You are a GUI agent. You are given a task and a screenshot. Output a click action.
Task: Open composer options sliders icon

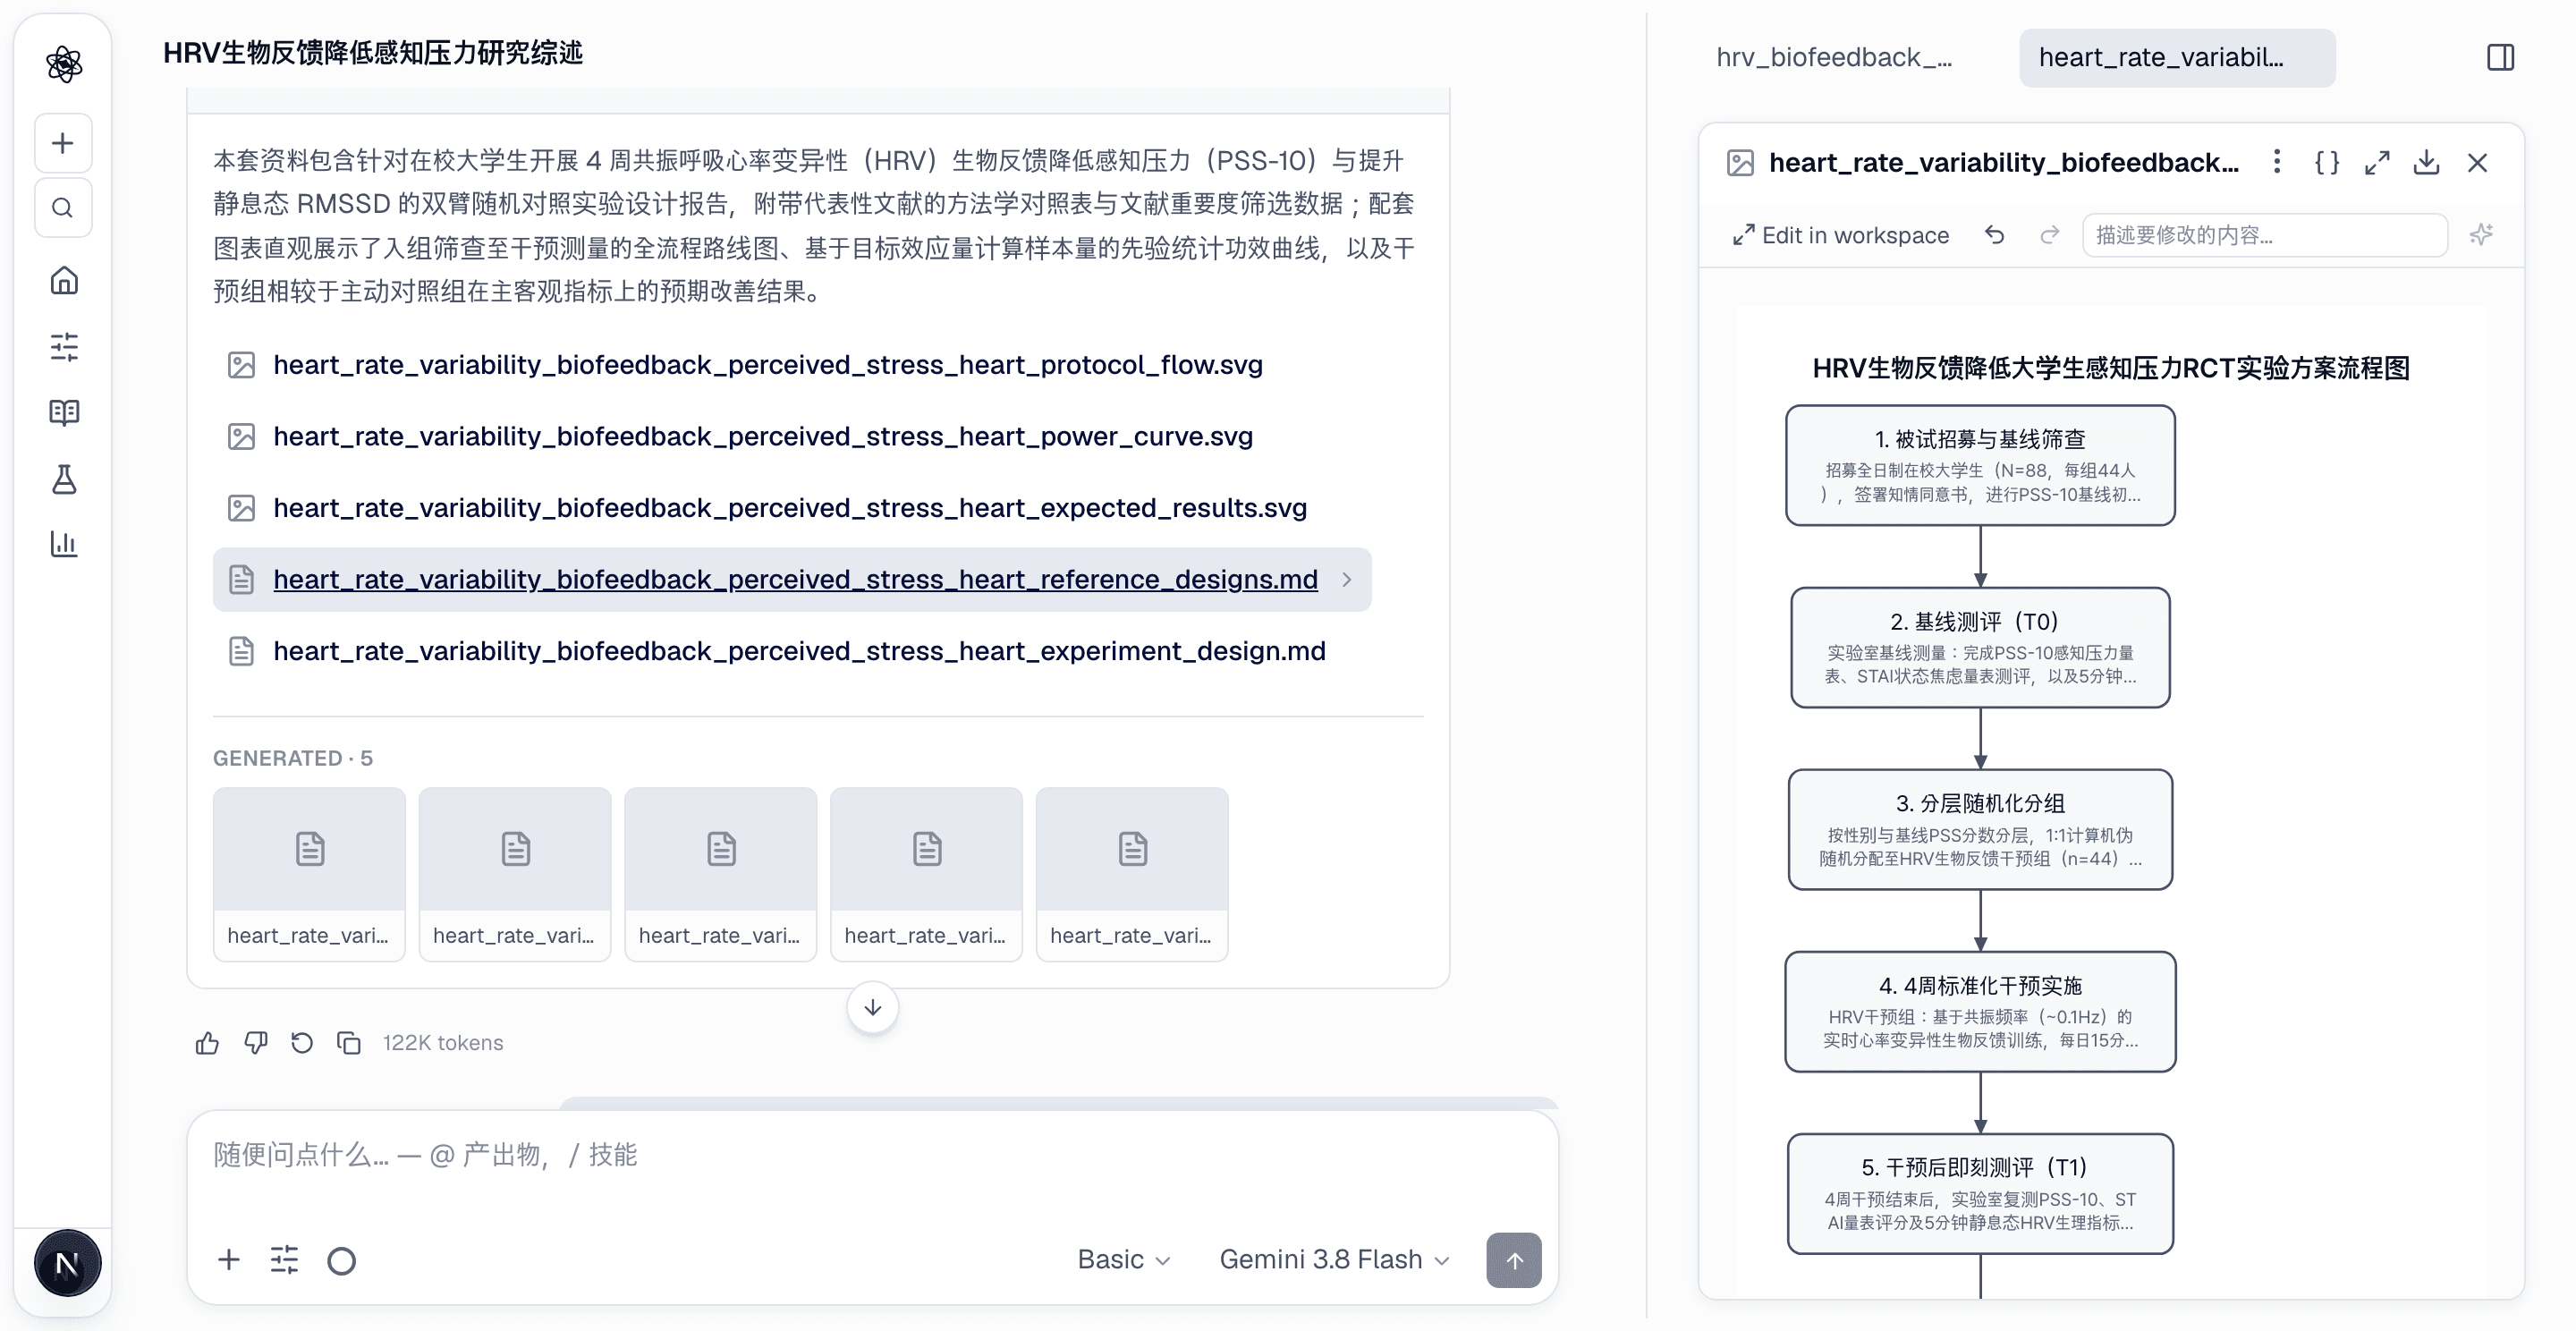[x=285, y=1259]
